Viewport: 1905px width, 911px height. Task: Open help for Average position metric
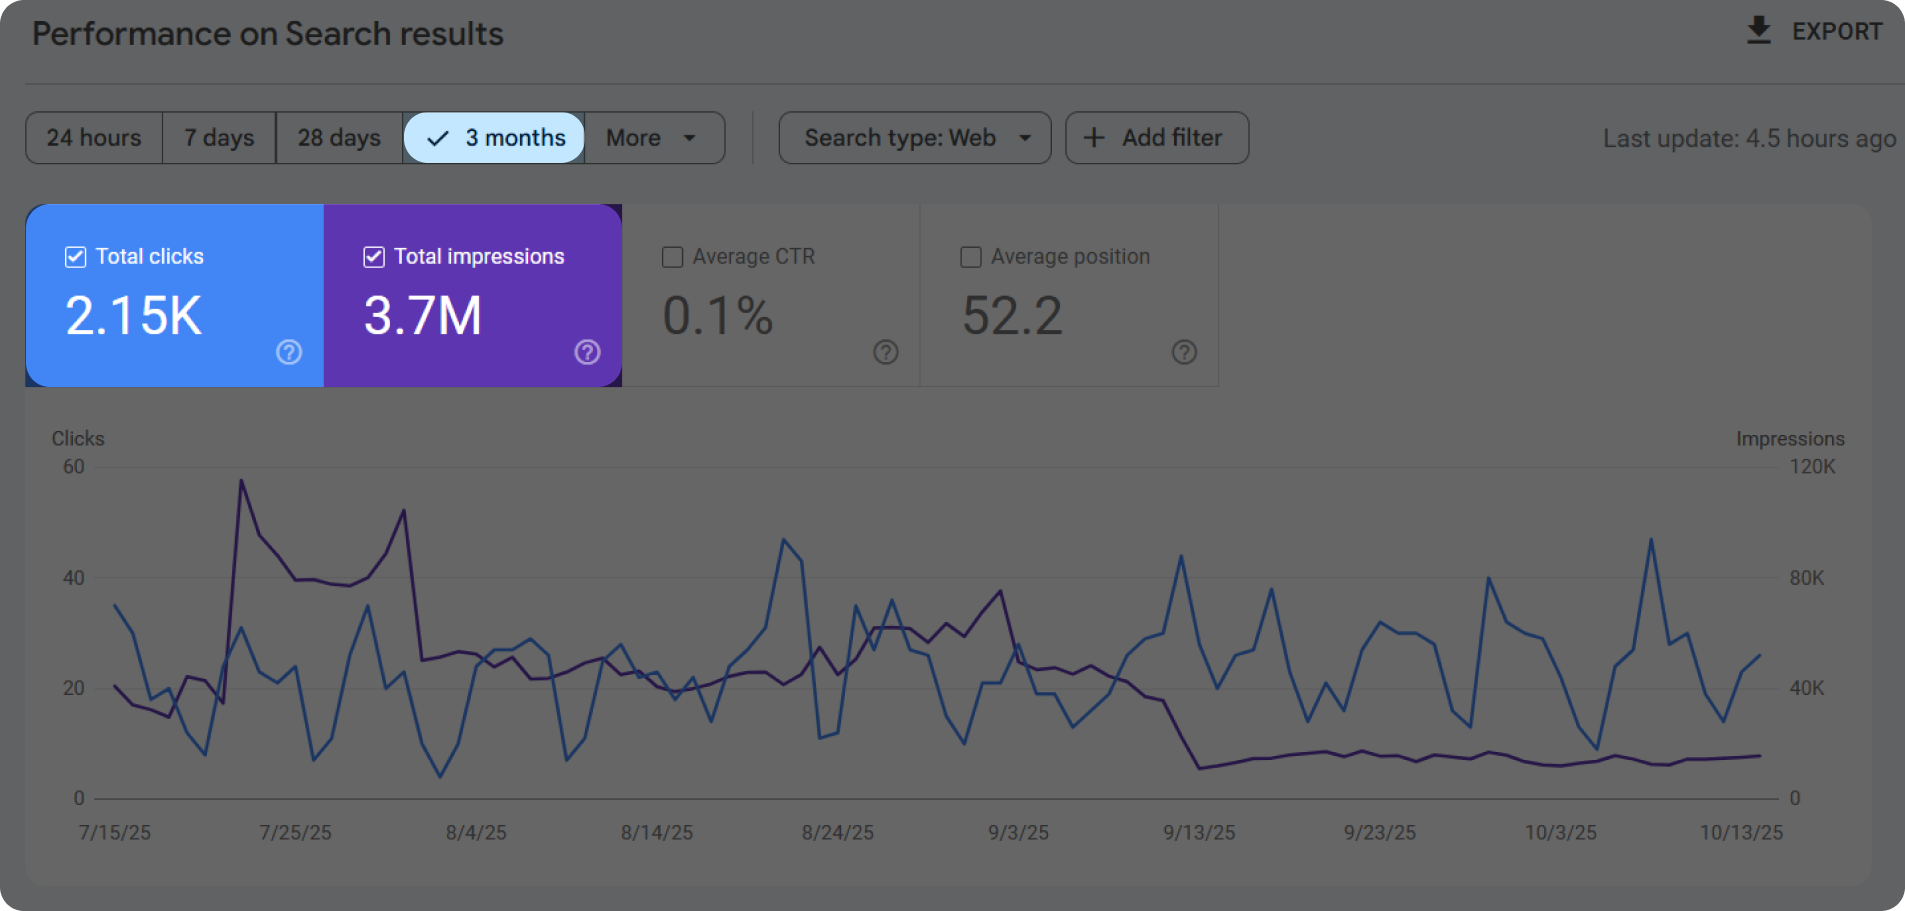1184,352
